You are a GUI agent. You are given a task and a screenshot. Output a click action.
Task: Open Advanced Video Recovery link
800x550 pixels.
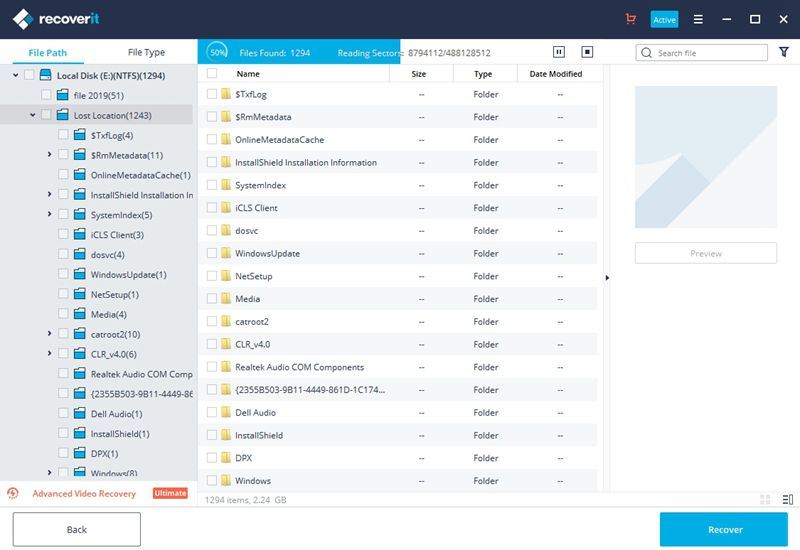[84, 493]
